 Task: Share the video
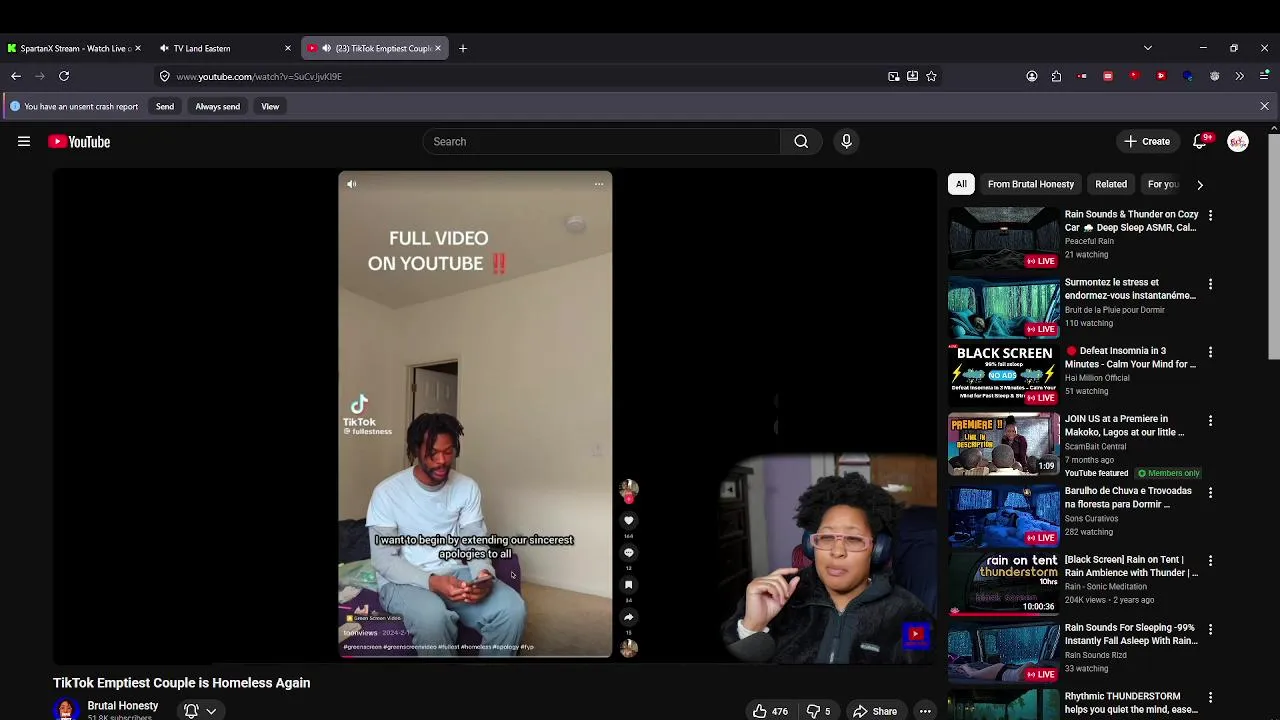(x=875, y=711)
